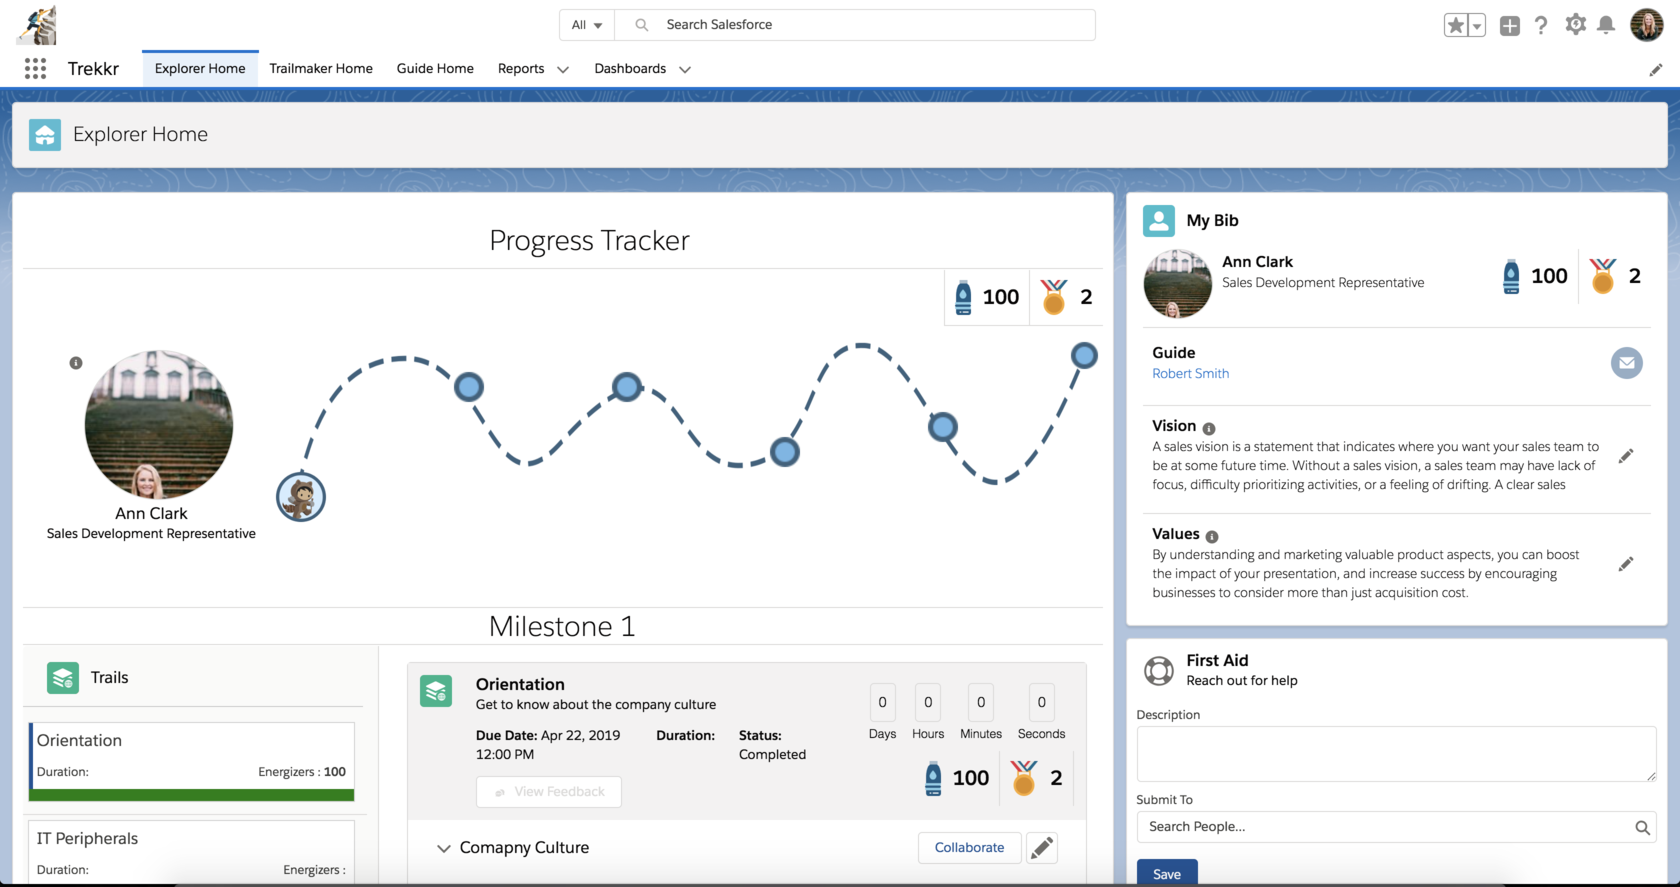Click the My Bib medal icon
Image resolution: width=1680 pixels, height=887 pixels.
coord(1603,276)
